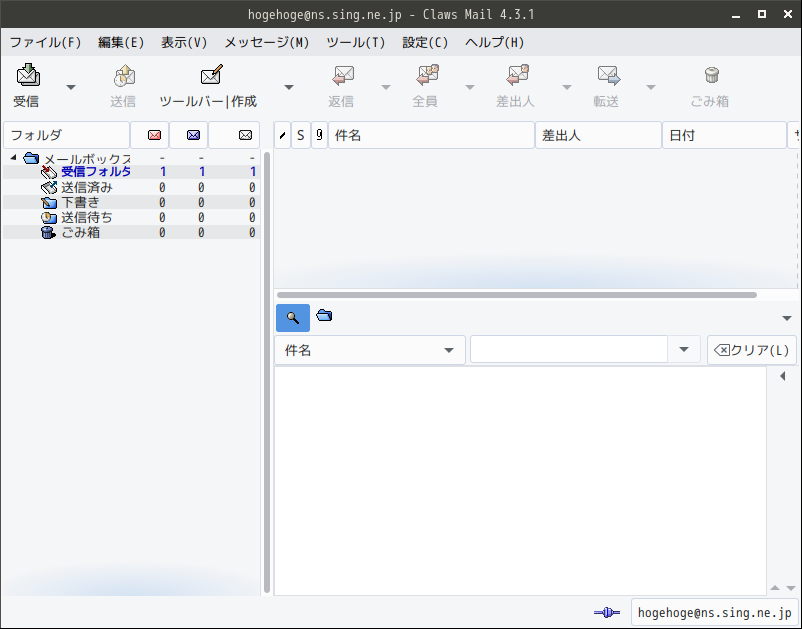Image resolution: width=802 pixels, height=629 pixels.
Task: Toggle the online/offline connection plug icon
Action: 607,612
